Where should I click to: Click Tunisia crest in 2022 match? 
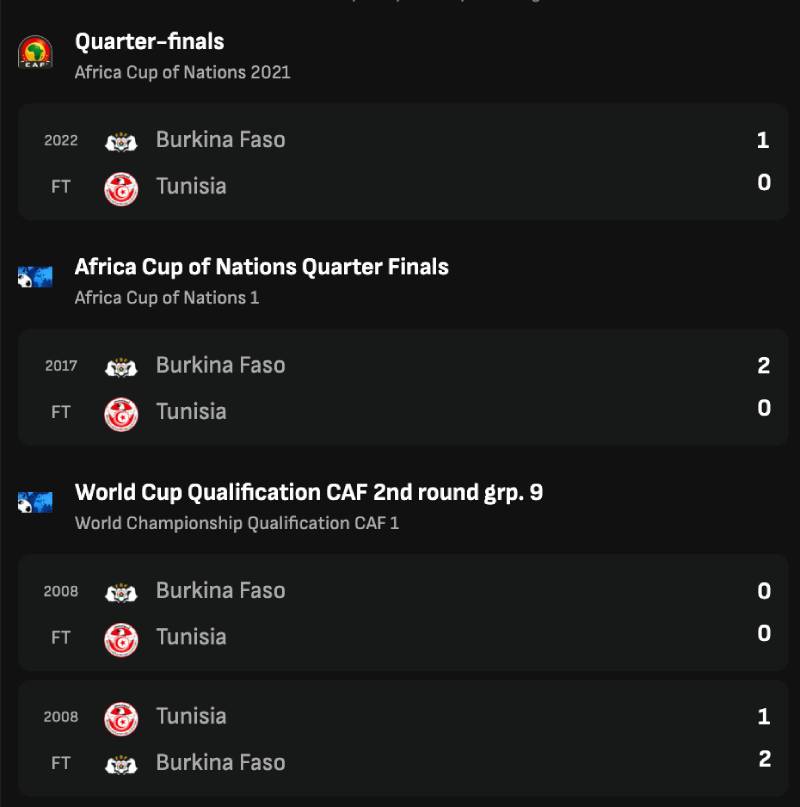[x=121, y=187]
